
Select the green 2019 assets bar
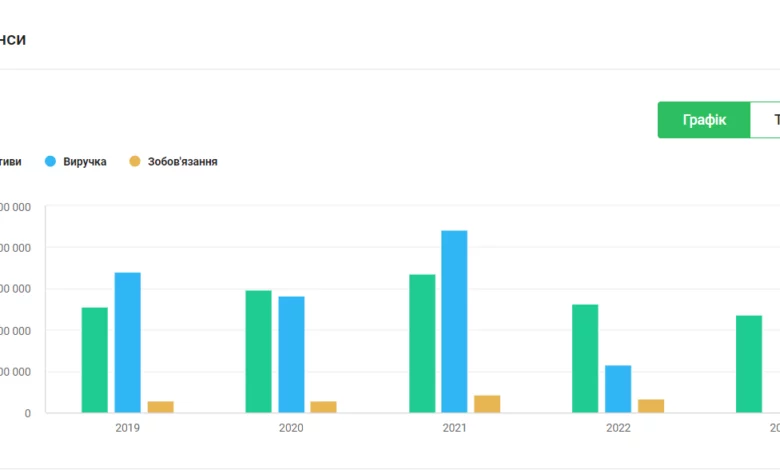click(x=95, y=360)
